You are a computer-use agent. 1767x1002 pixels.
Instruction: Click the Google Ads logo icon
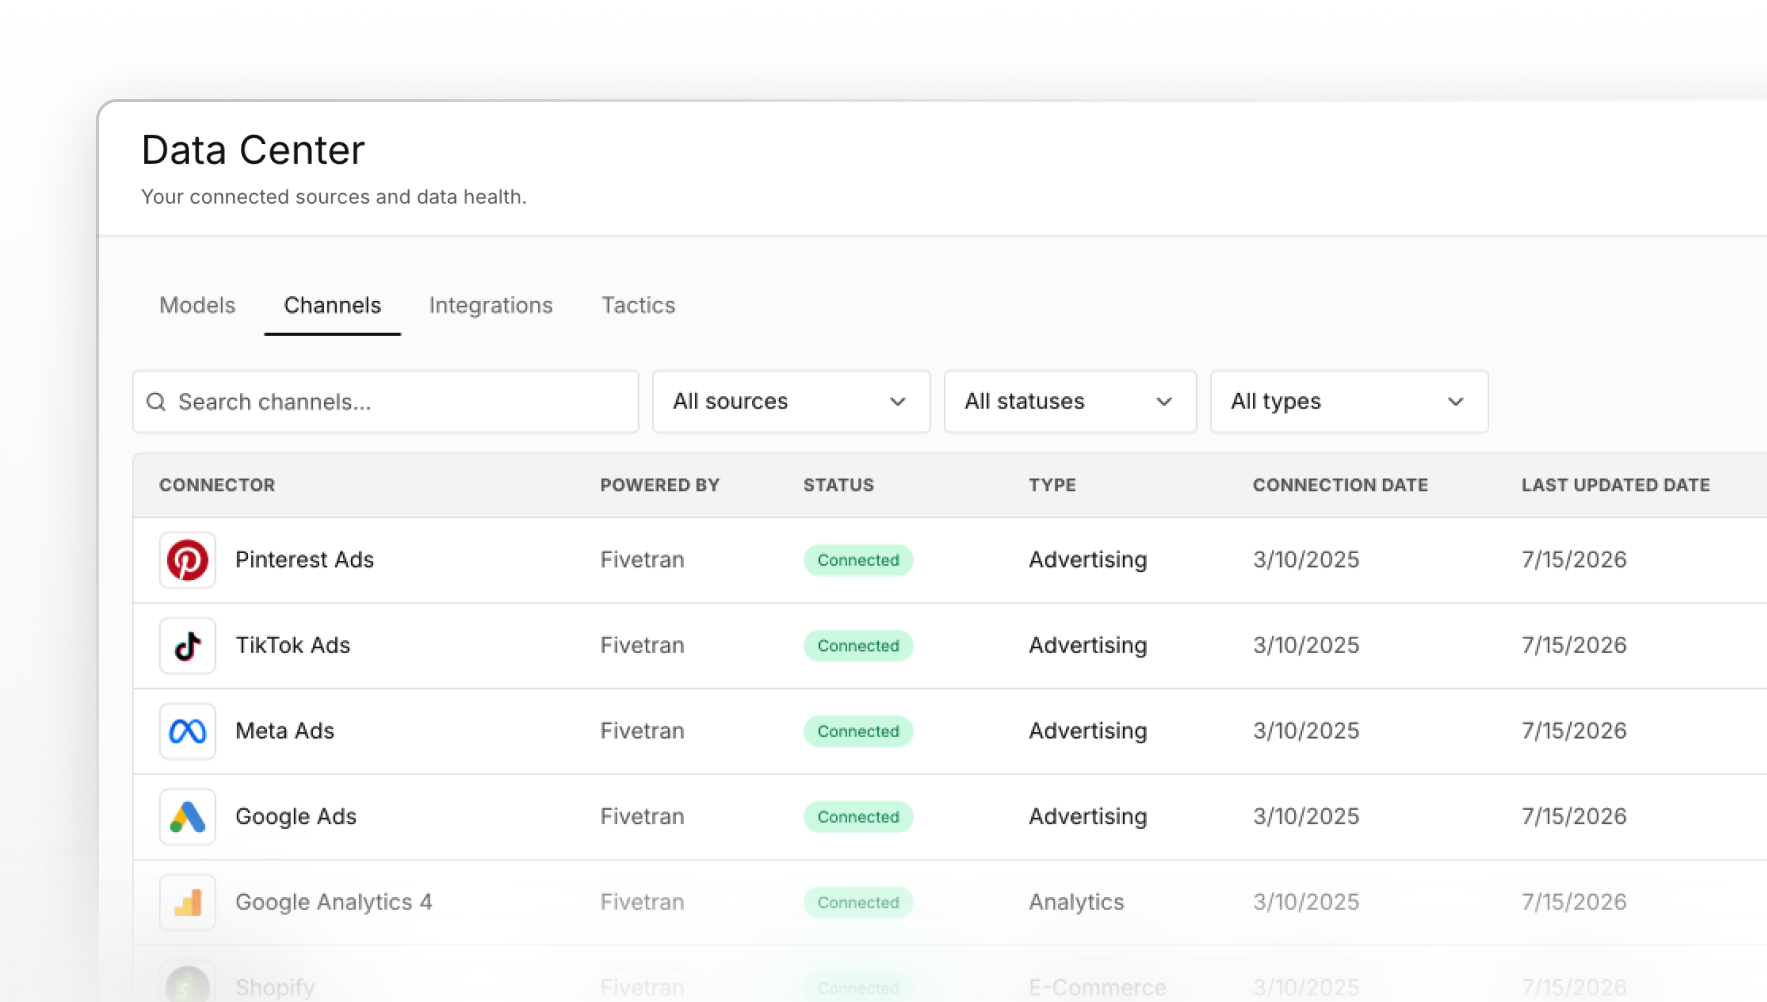[x=188, y=817]
